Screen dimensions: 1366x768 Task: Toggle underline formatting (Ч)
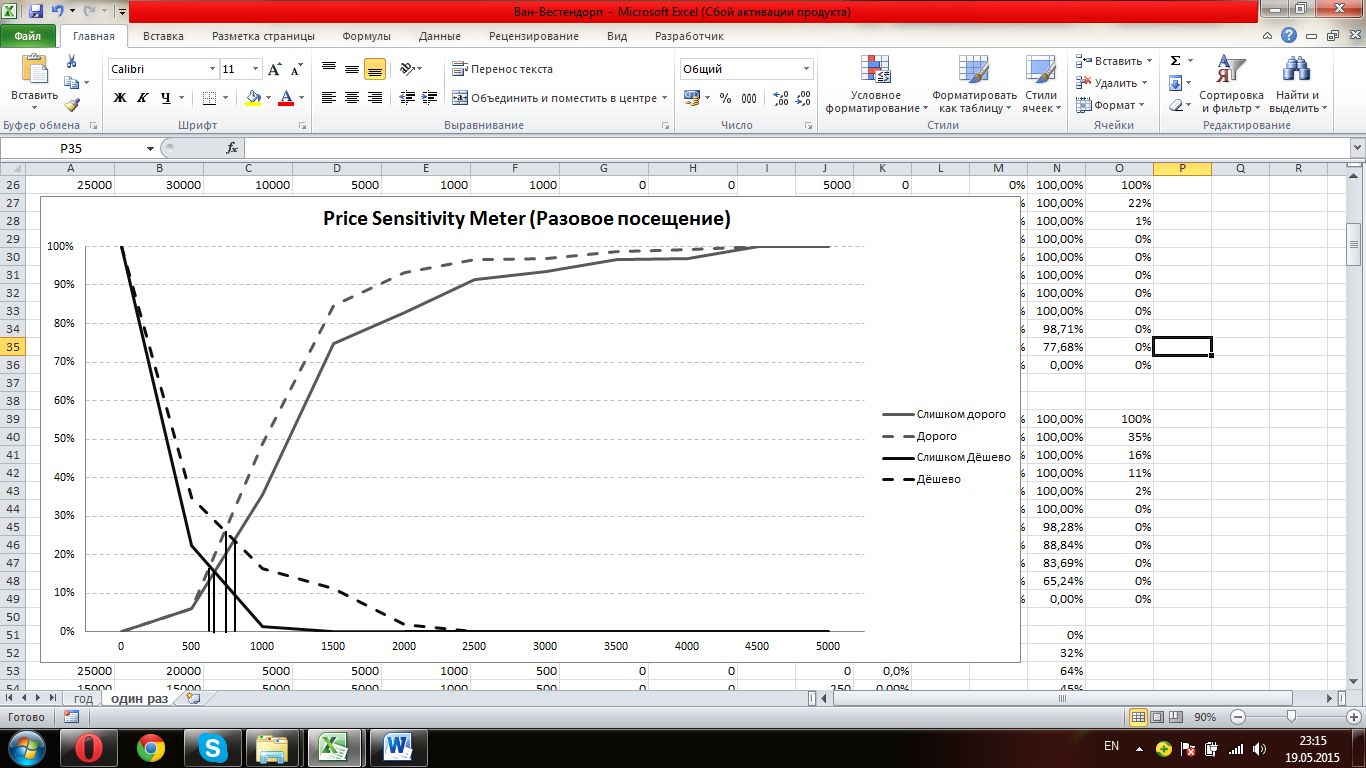point(166,98)
